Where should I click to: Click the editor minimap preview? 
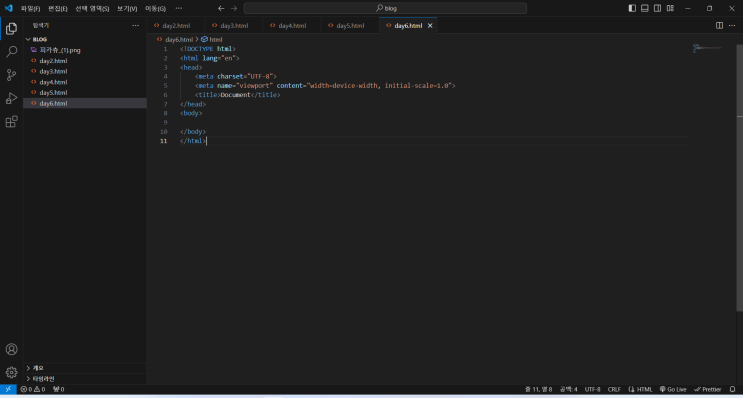(707, 48)
